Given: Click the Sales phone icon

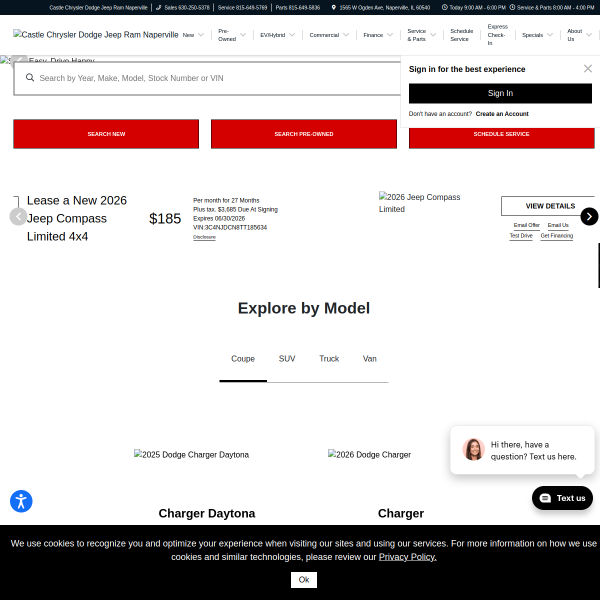Looking at the screenshot, I should point(158,7).
